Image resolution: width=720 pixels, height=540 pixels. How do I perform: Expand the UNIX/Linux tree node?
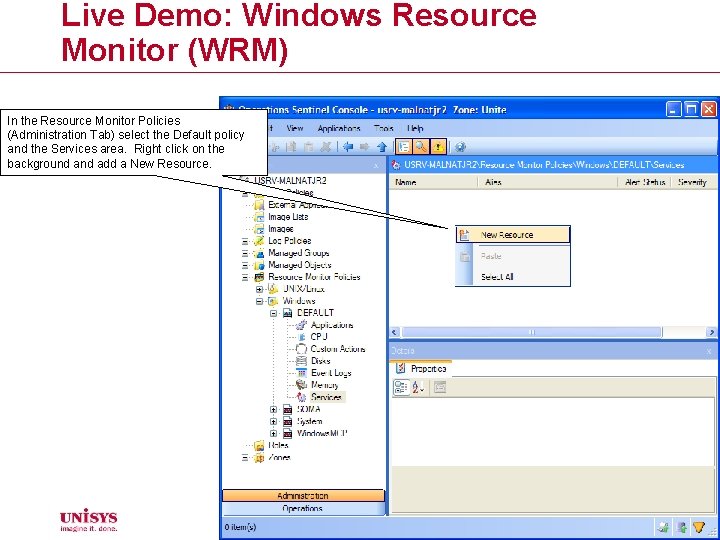click(x=259, y=289)
